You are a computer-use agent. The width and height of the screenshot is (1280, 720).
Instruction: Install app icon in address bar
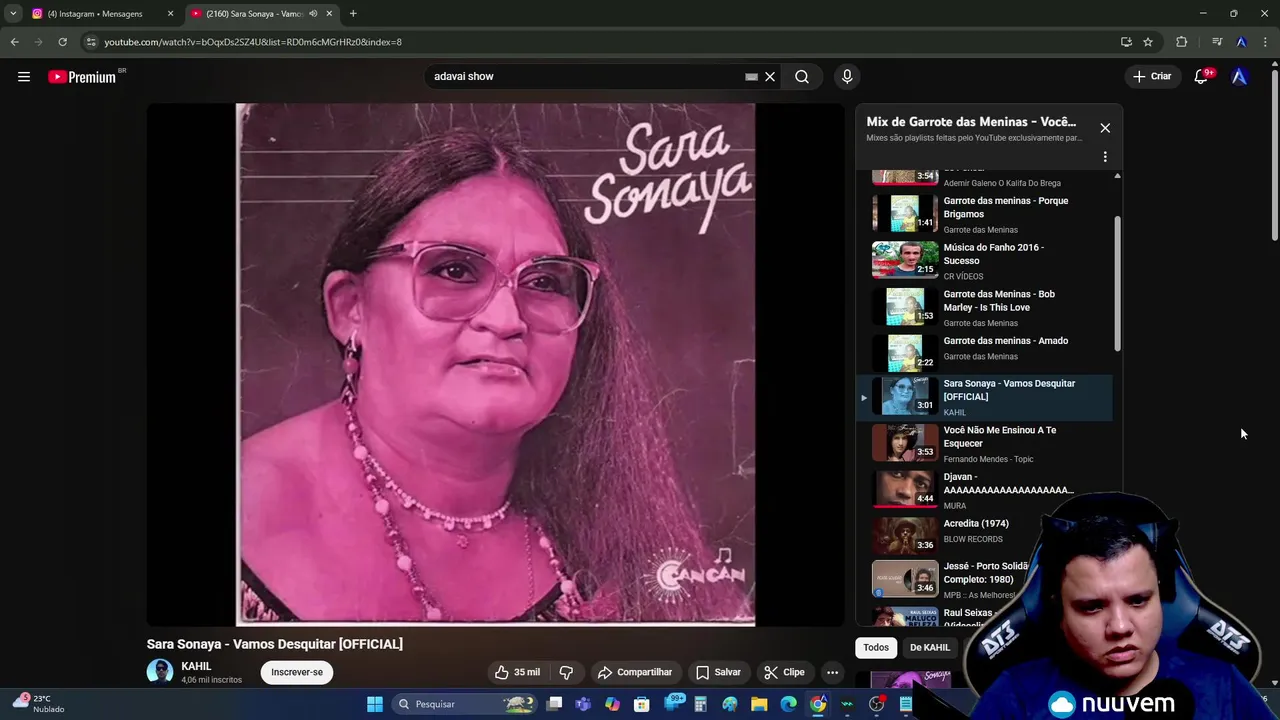pos(1126,42)
